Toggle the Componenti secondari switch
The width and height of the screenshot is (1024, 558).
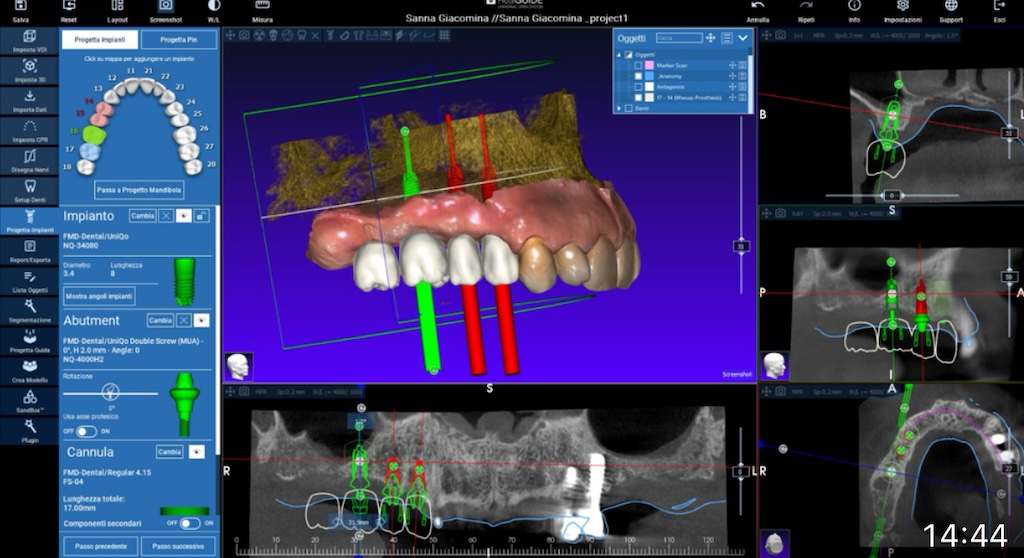(189, 523)
